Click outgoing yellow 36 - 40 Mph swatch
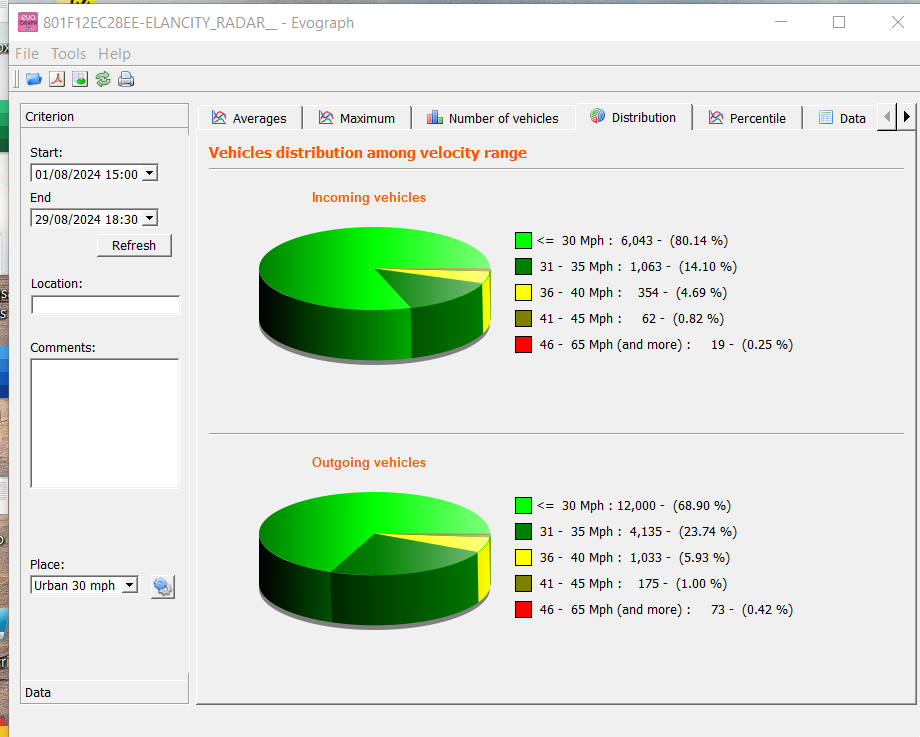This screenshot has width=920, height=737. 523,557
